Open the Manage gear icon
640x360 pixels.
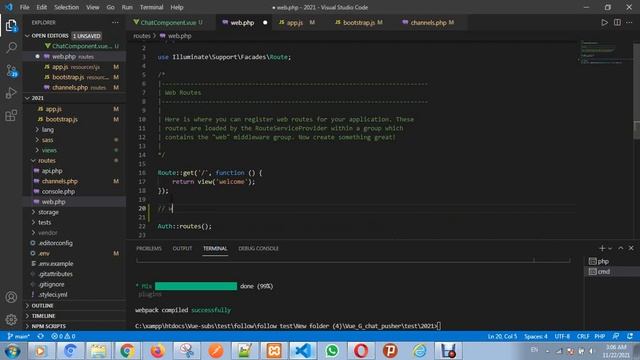[11, 319]
